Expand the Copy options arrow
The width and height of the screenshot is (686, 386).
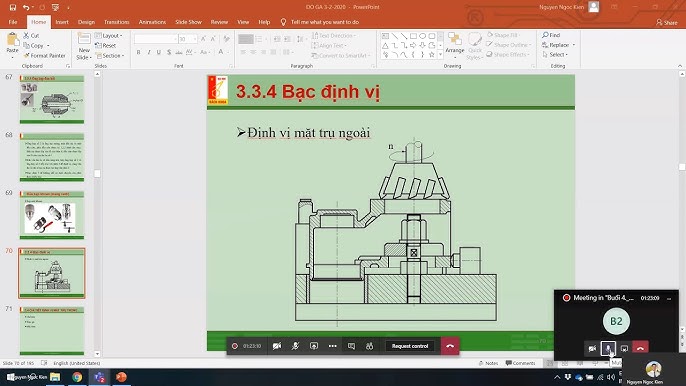(48, 46)
